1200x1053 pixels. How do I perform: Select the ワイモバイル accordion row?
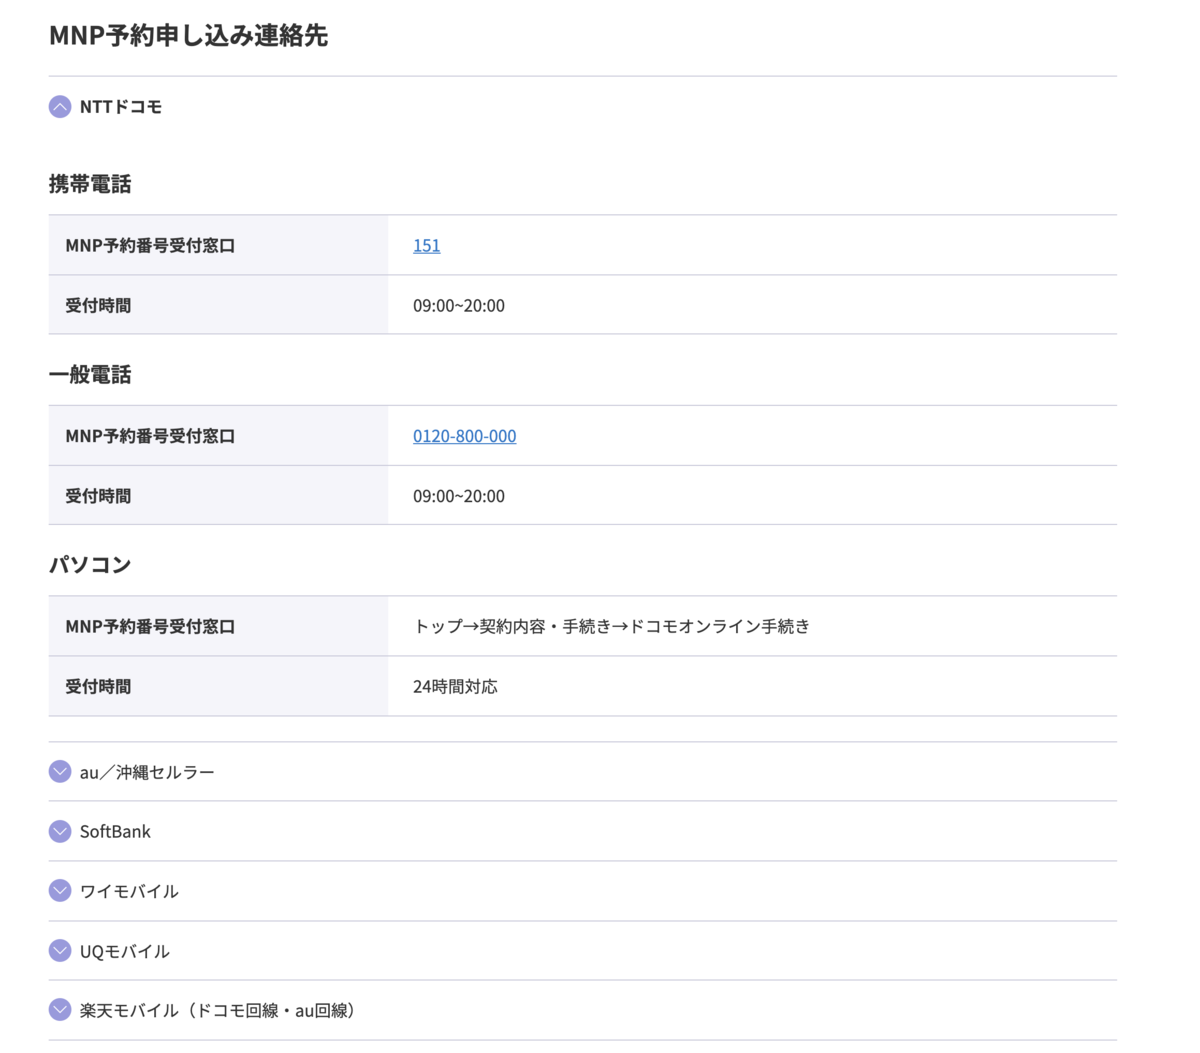click(129, 891)
